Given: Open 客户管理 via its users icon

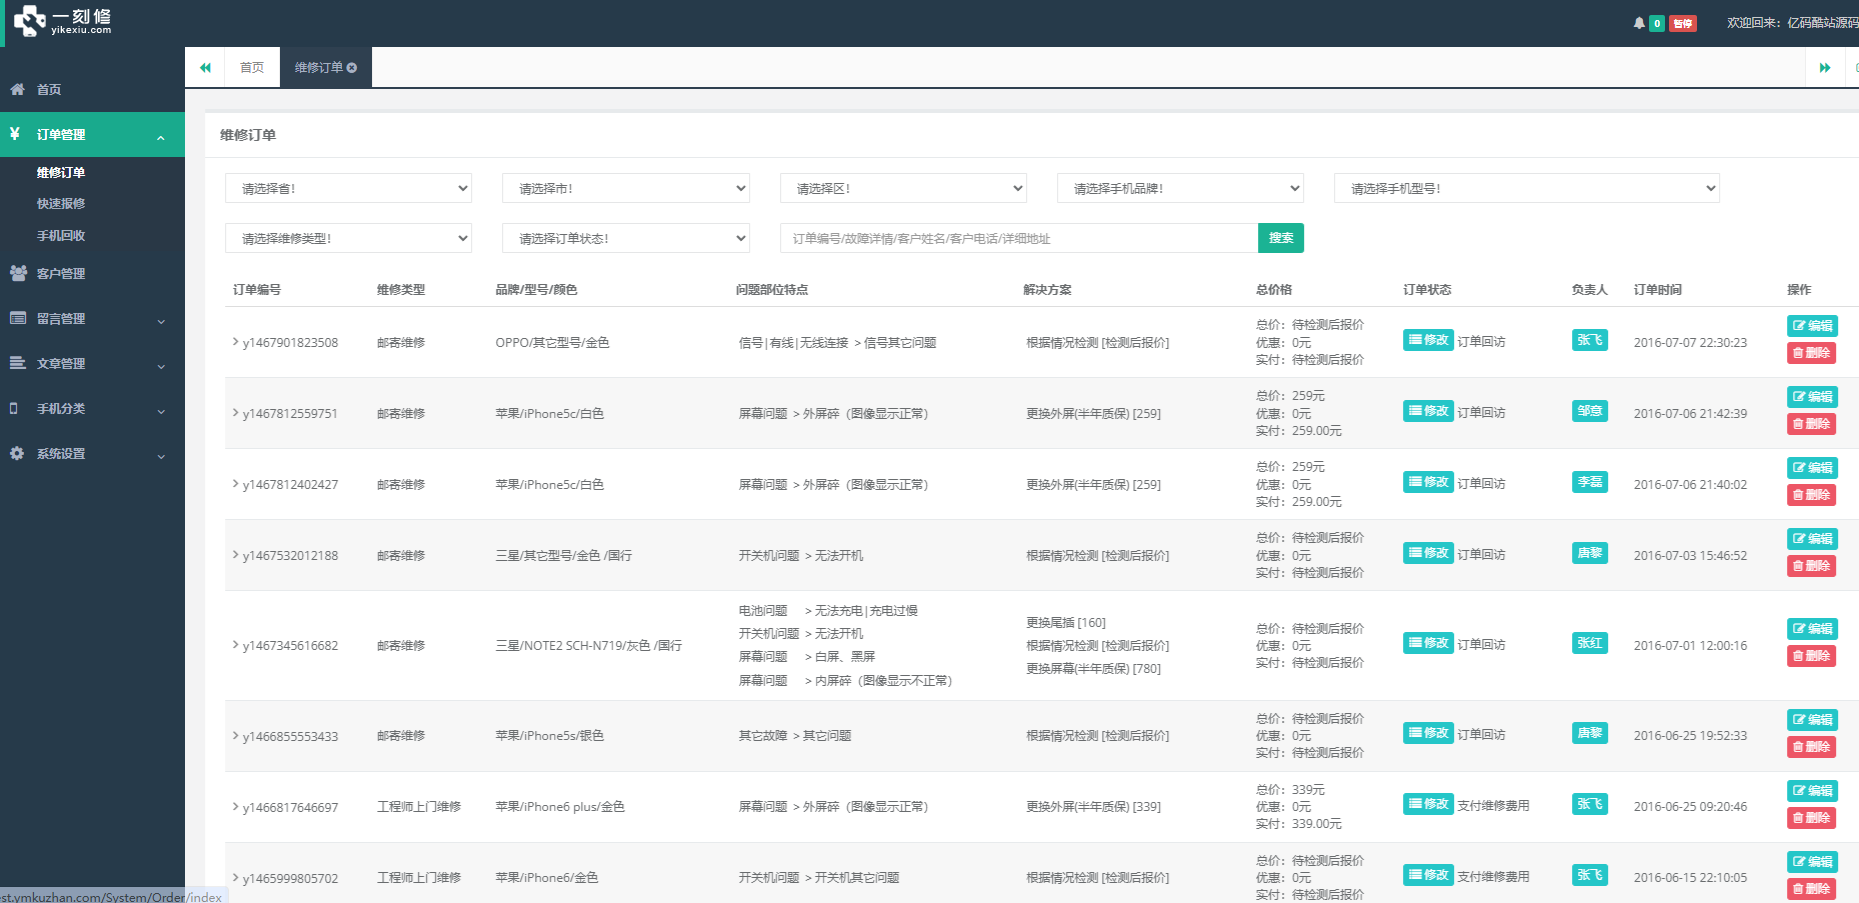Looking at the screenshot, I should 17,273.
